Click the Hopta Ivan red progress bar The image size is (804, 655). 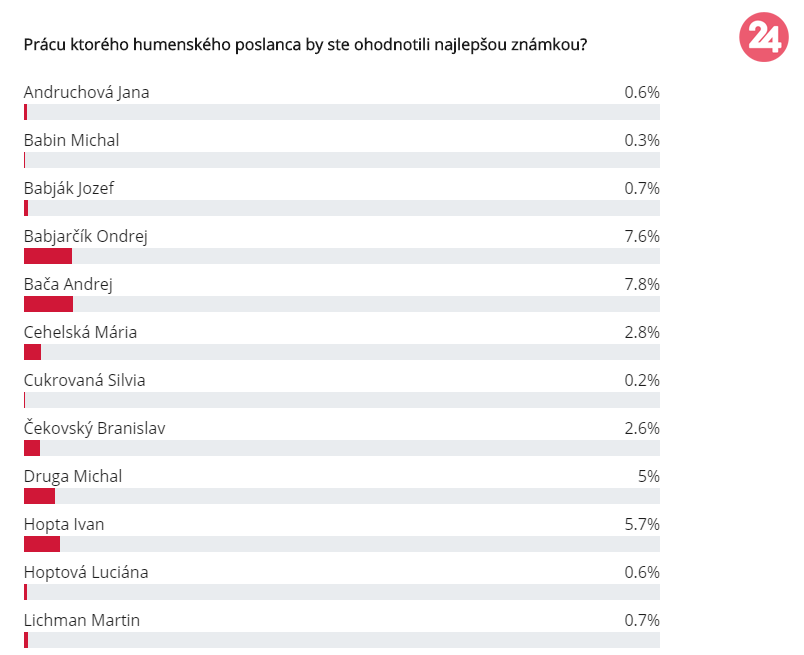[42, 544]
